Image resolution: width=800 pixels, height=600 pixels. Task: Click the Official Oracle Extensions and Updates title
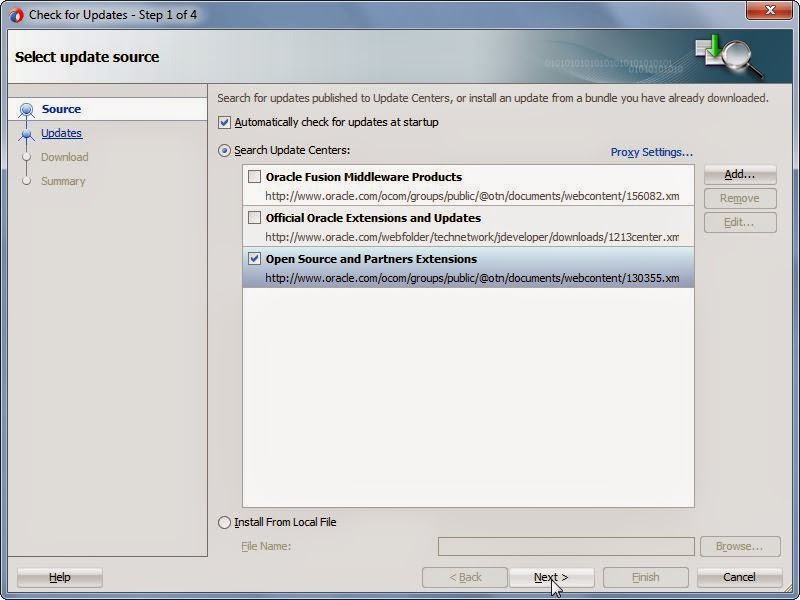373,218
